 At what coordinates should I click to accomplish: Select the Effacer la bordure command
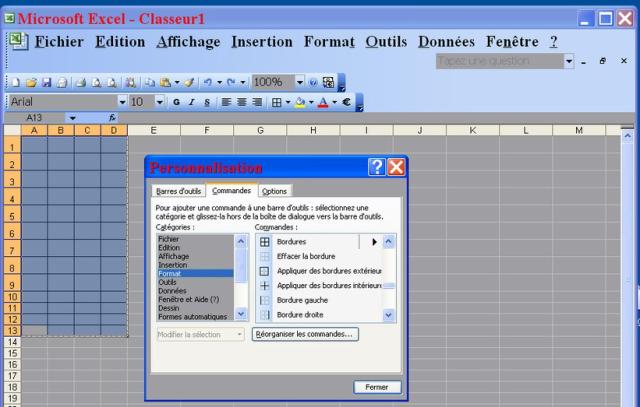(319, 256)
